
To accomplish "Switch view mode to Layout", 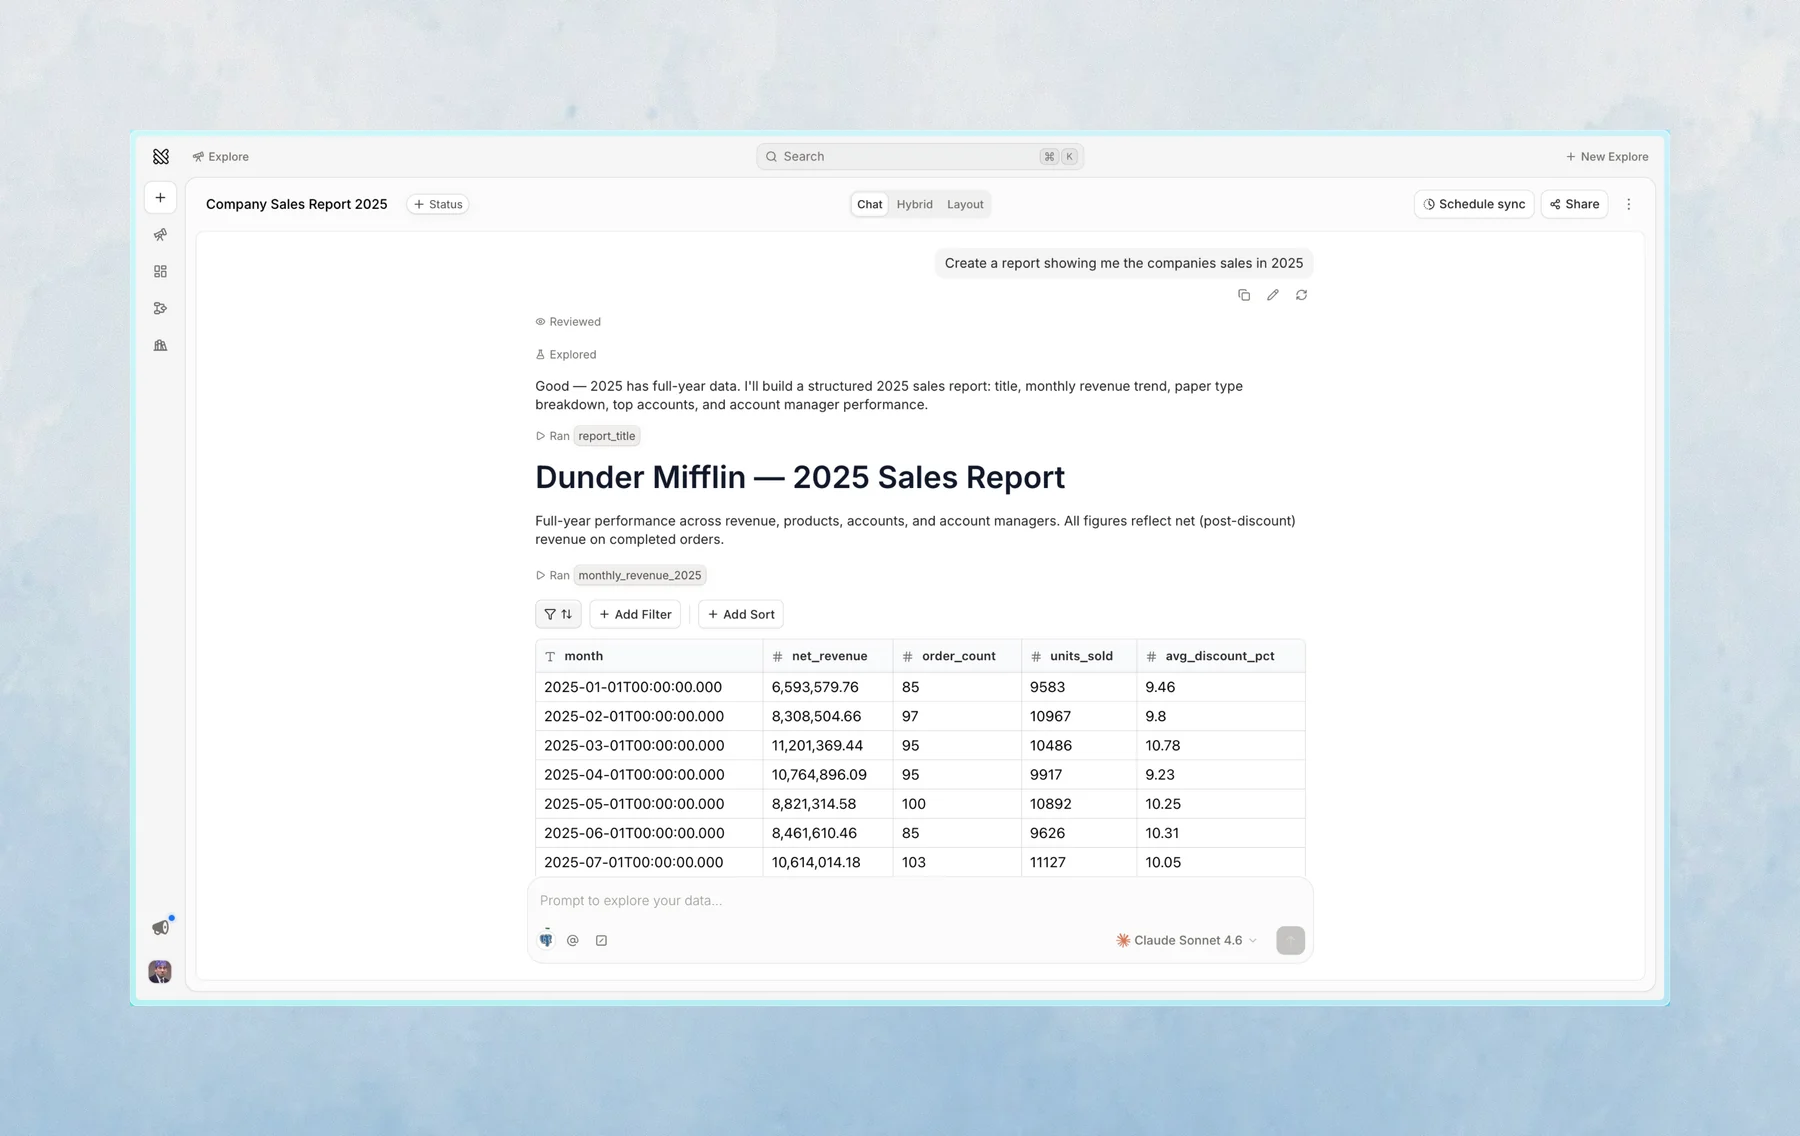I will (965, 204).
